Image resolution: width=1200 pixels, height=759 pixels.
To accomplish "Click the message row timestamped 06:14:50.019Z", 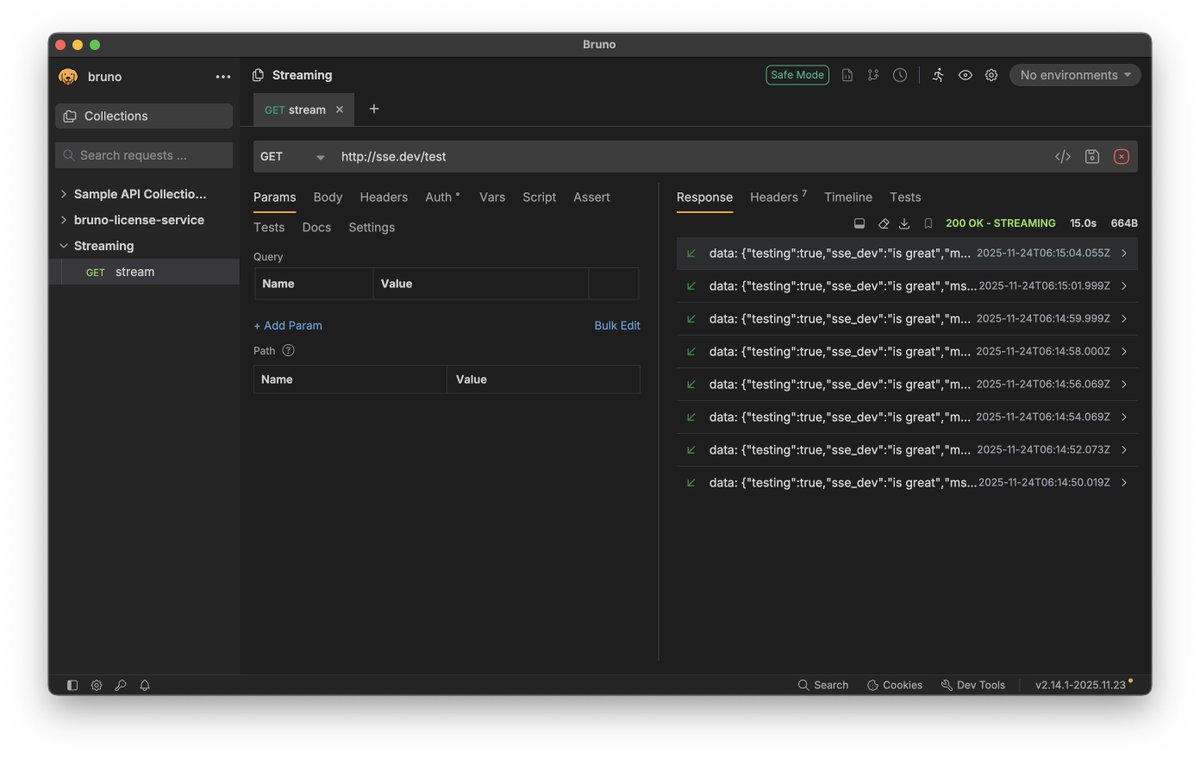I will click(x=907, y=483).
